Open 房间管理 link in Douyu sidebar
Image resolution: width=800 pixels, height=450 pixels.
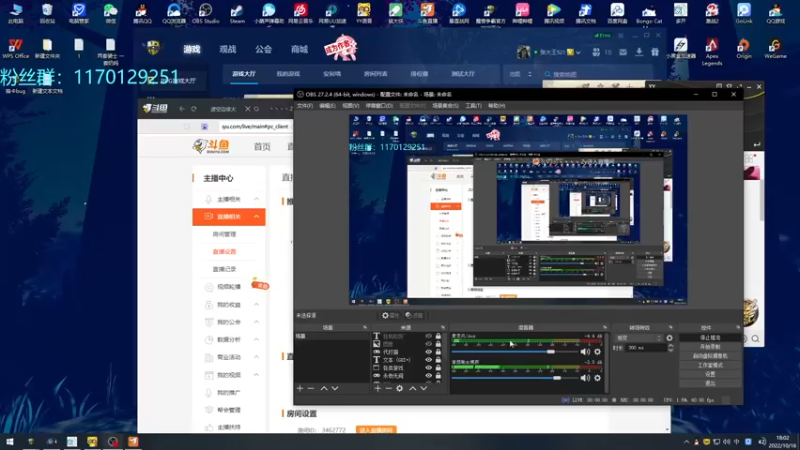(x=224, y=234)
